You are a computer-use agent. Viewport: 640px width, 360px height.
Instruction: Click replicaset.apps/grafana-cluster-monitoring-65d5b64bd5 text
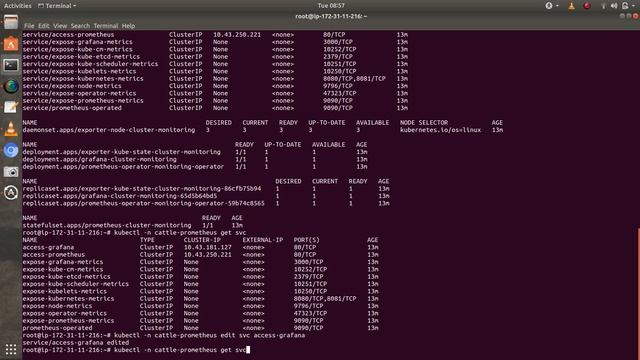(120, 196)
